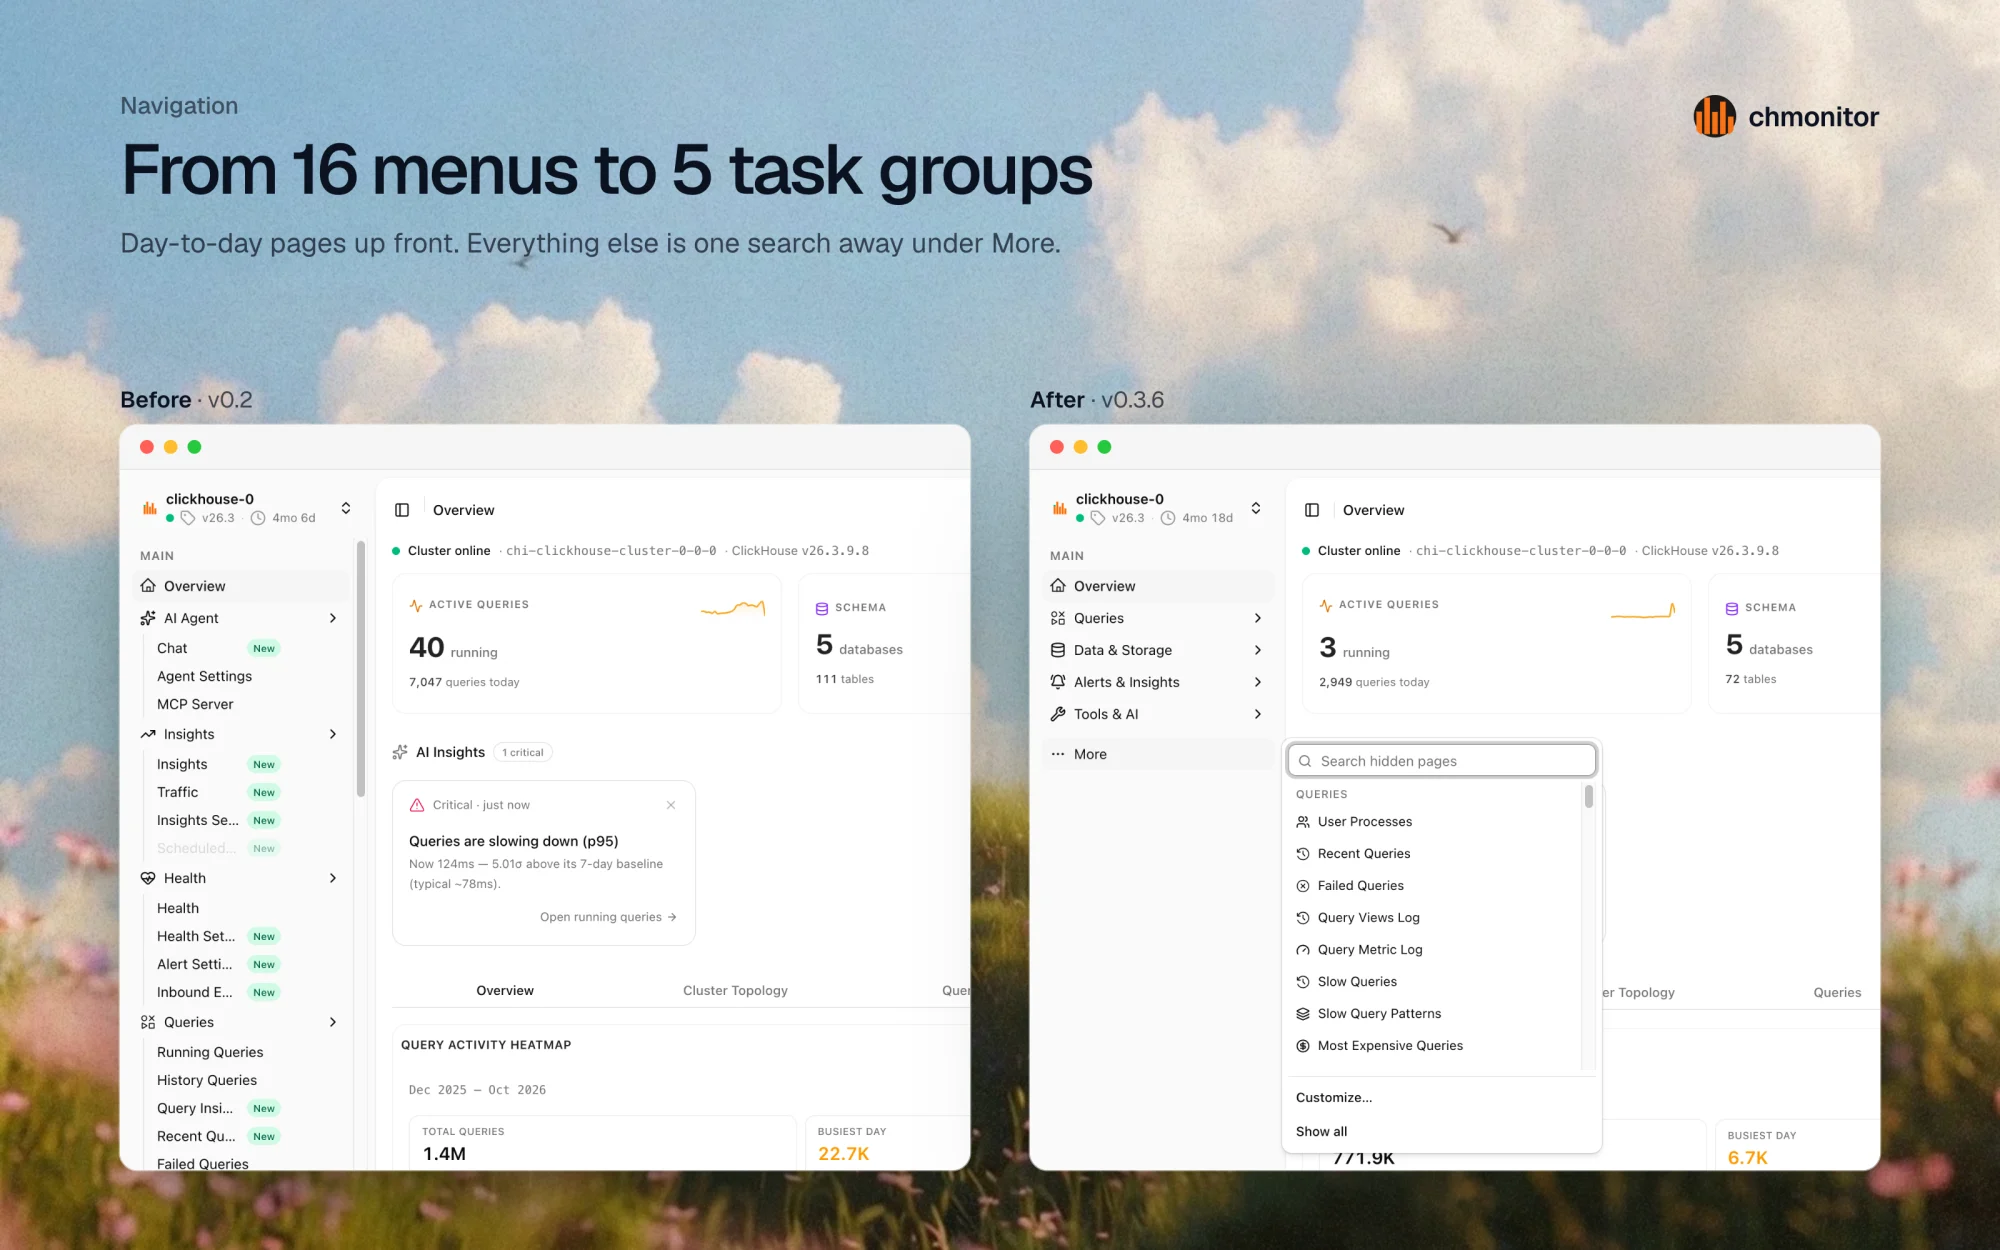Open the More menu item
Screen dimensions: 2000x1250
click(x=1158, y=754)
